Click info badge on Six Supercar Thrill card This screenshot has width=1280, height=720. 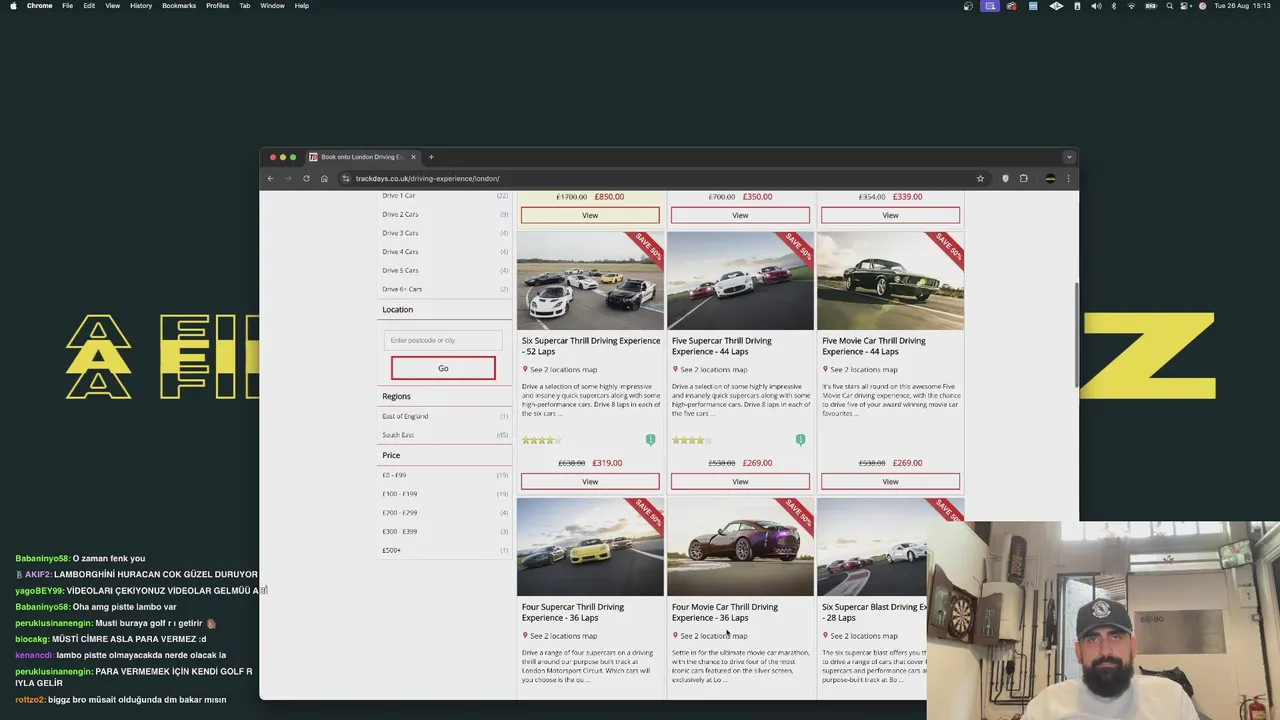[x=650, y=440]
